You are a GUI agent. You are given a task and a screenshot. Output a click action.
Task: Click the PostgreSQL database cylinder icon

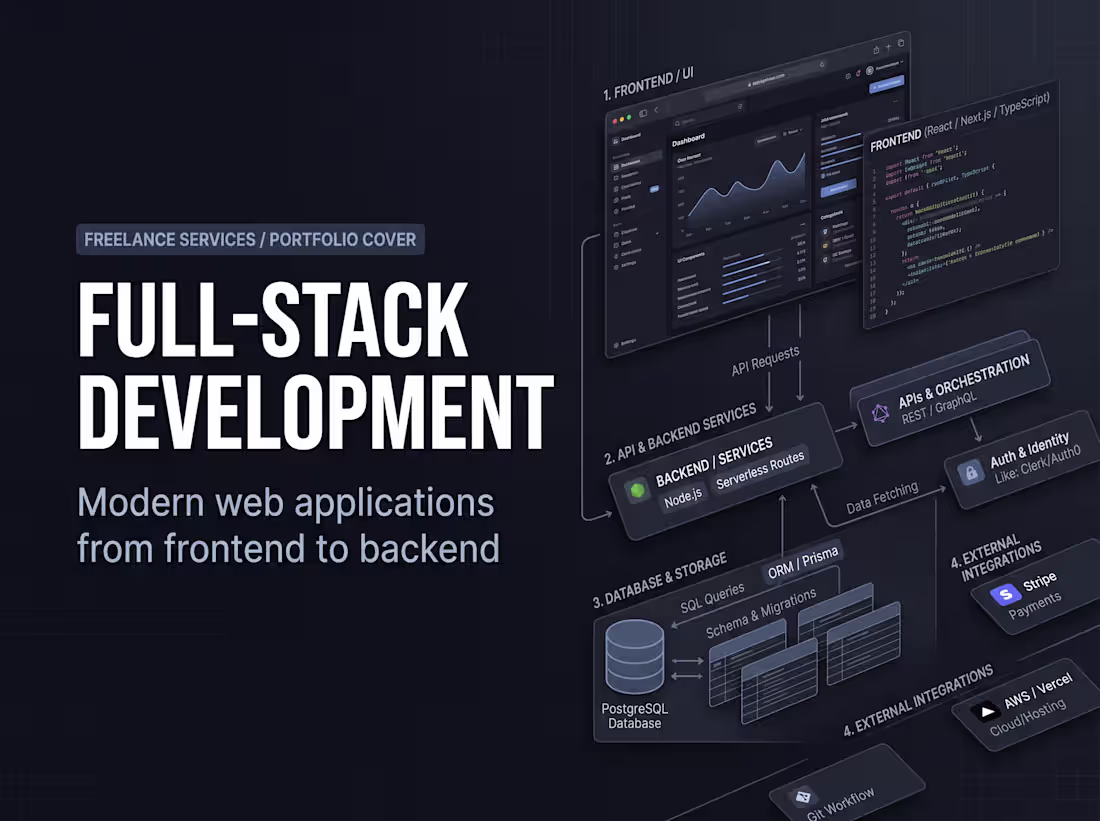(x=635, y=655)
